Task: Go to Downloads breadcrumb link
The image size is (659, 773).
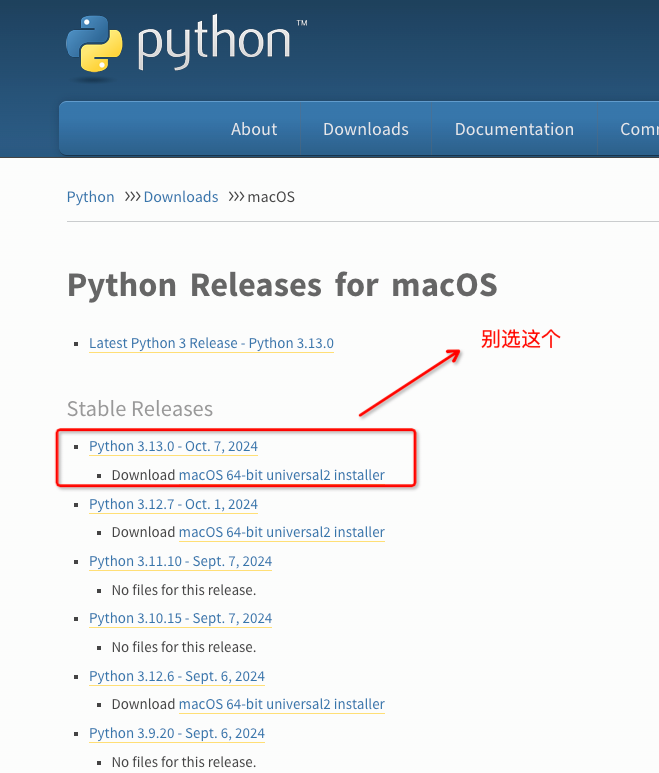Action: click(x=180, y=197)
